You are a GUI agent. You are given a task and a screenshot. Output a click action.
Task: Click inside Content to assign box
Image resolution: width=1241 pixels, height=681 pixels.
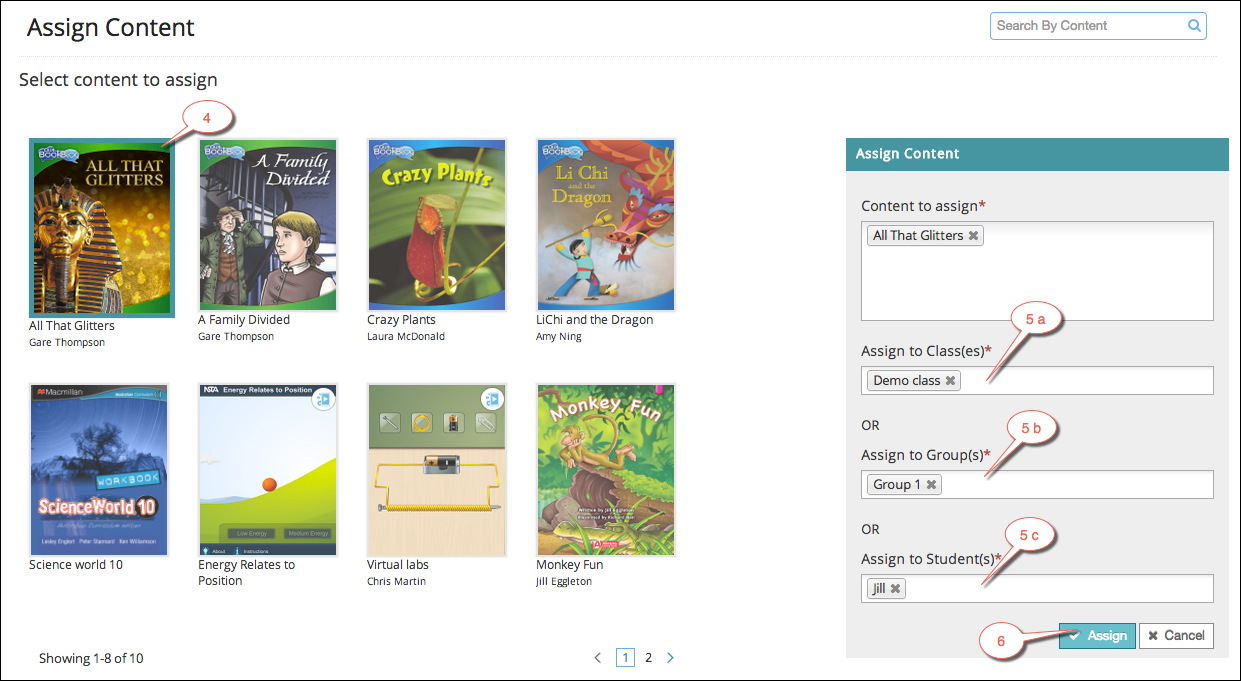(1037, 271)
